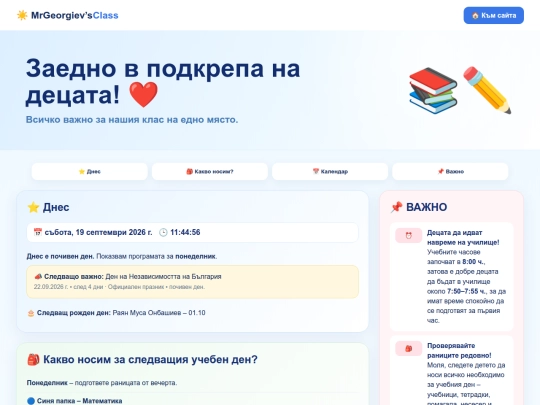Open the Календар tab
Image resolution: width=540 pixels, height=405 pixels.
point(330,172)
